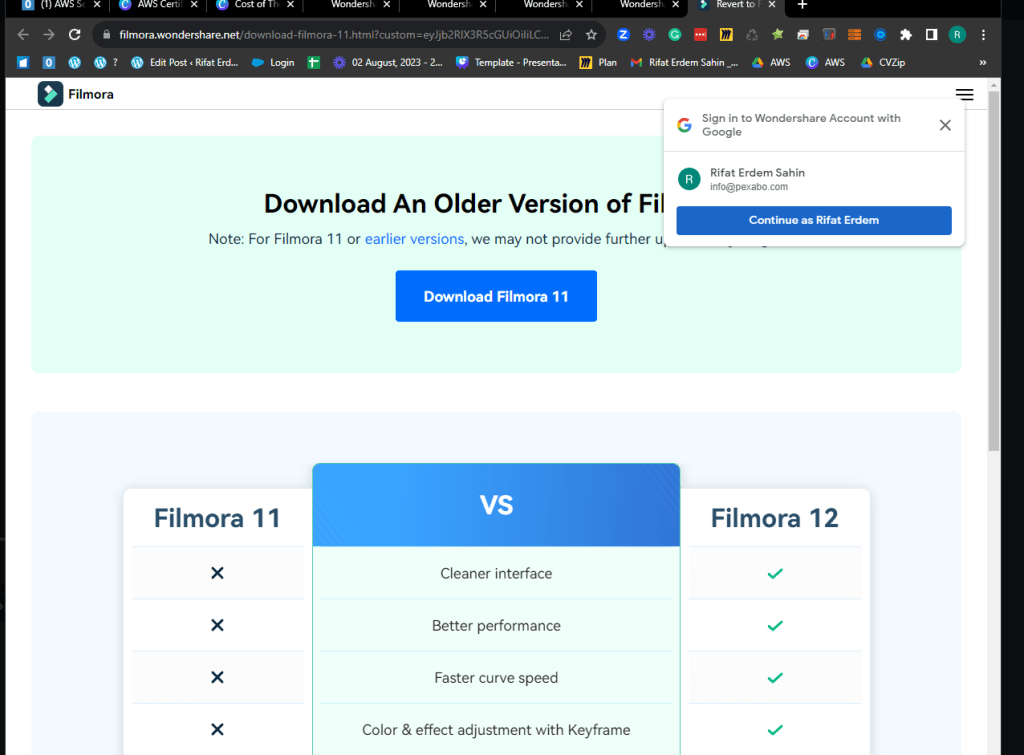This screenshot has width=1024, height=755.
Task: Open the Plan bookmark
Action: pyautogui.click(x=598, y=63)
